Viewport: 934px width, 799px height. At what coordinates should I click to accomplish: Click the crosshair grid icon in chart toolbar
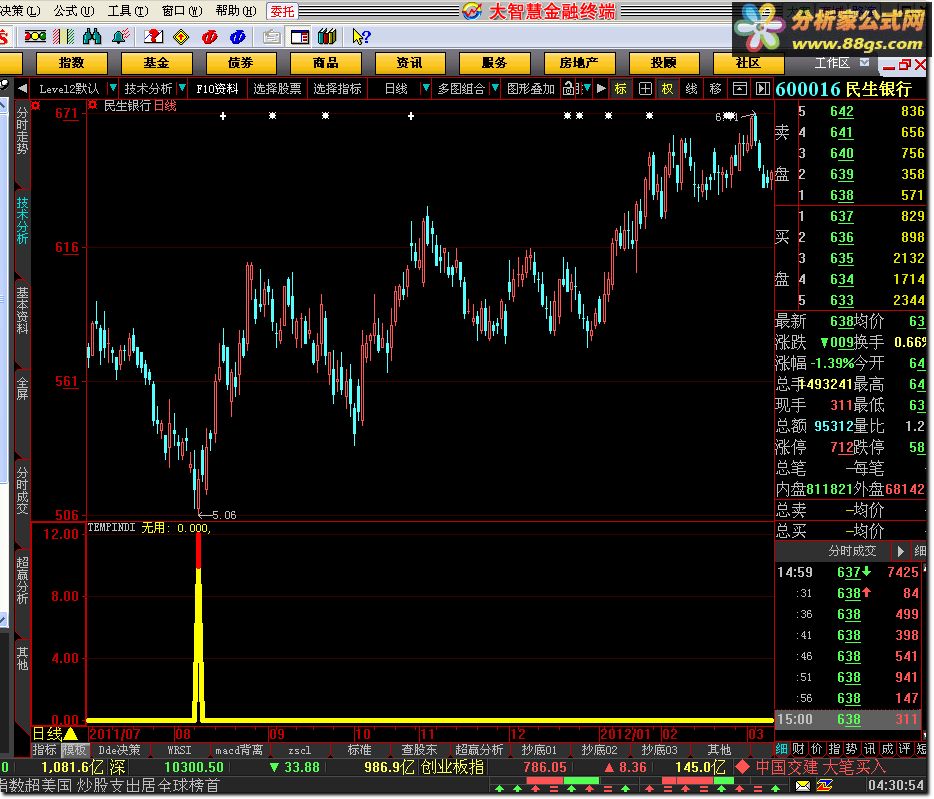coord(645,89)
